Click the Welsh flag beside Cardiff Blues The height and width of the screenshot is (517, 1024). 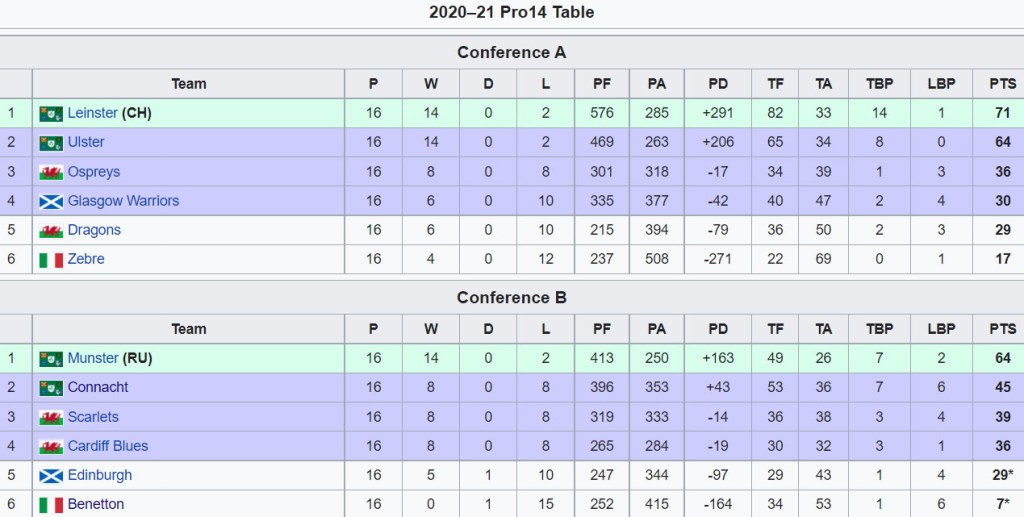tap(51, 447)
